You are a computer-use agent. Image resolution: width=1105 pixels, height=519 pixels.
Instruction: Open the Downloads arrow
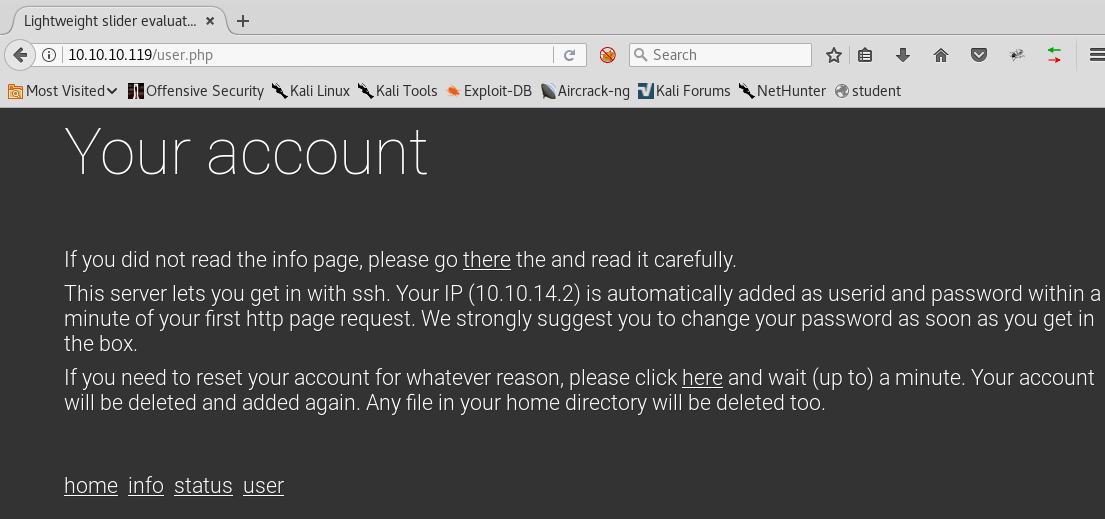pyautogui.click(x=902, y=55)
